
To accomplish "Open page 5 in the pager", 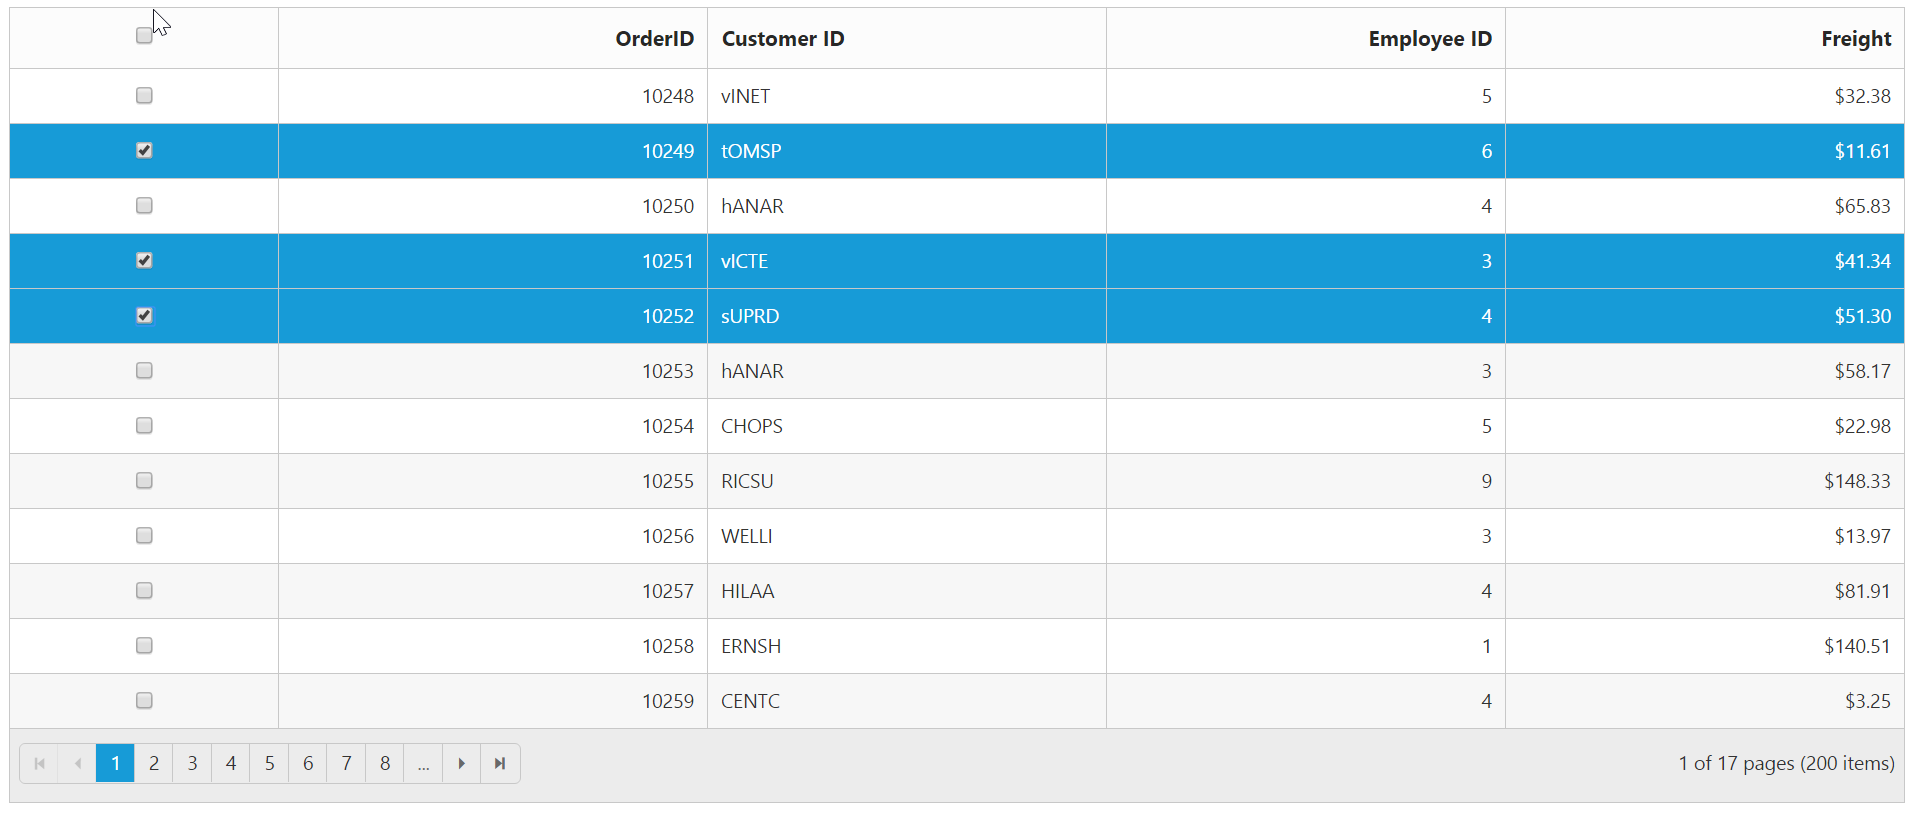I will (x=269, y=764).
